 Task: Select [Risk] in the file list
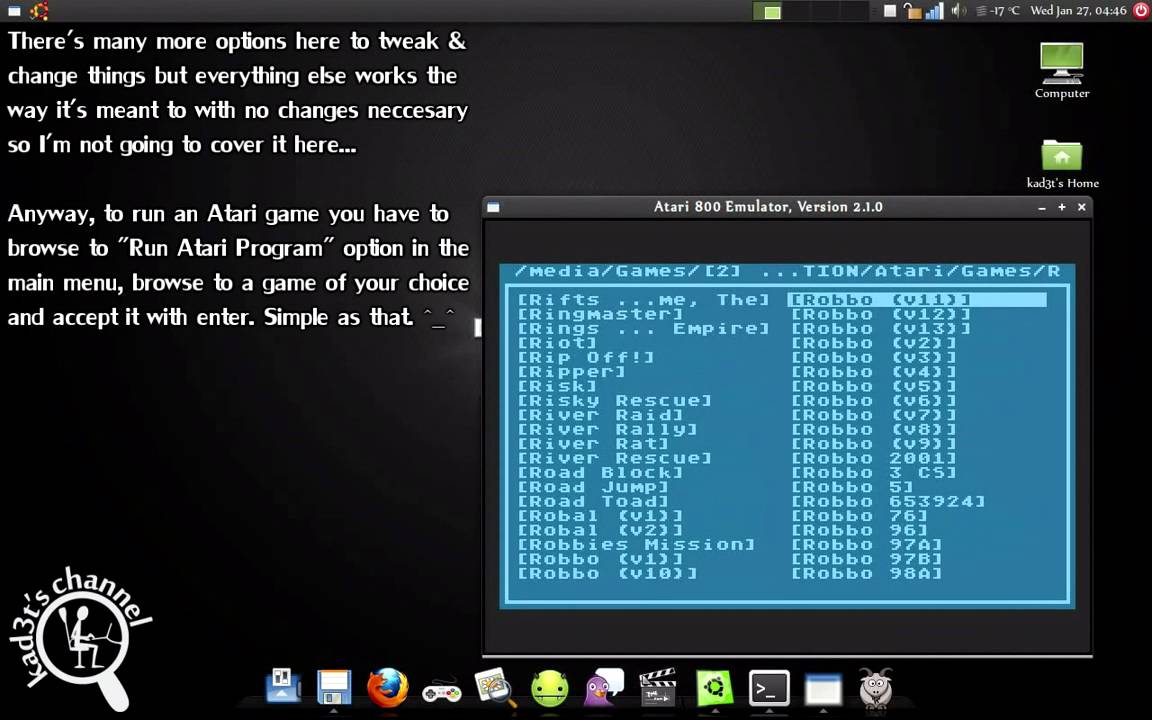point(557,386)
